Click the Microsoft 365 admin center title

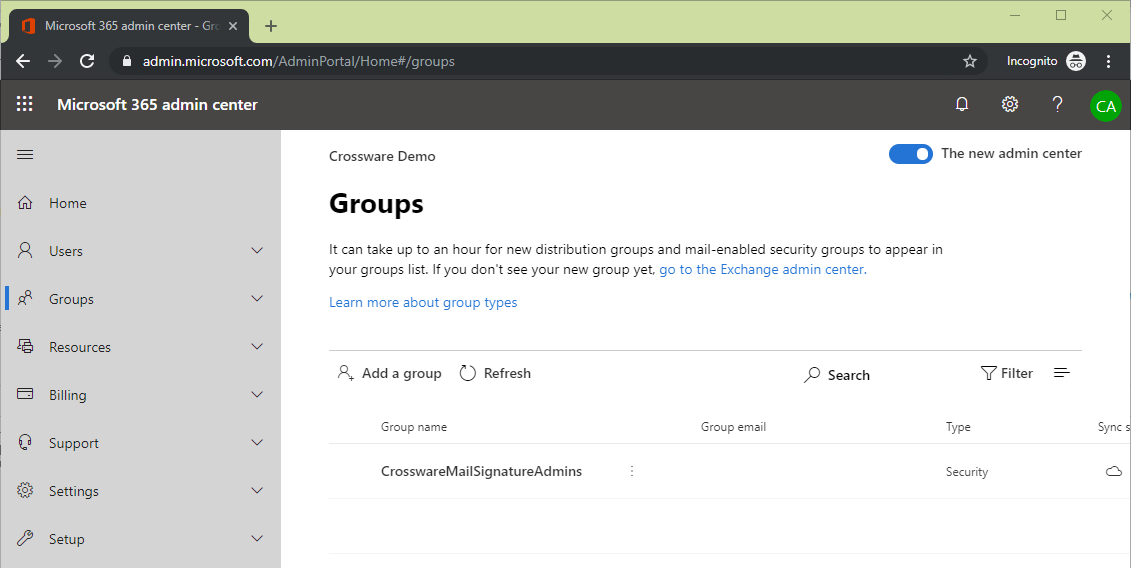(157, 105)
